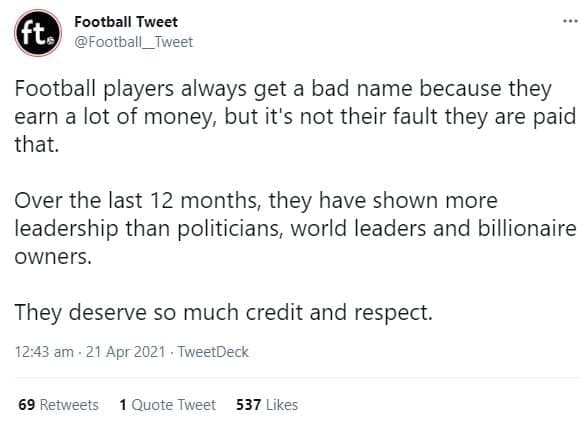Click the Football Tweet display name
Viewport: 588px width, 427px height.
click(x=126, y=22)
